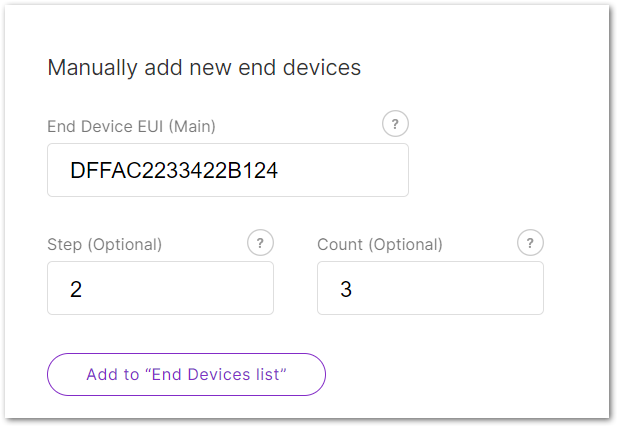
Task: Click the "Manually add new end devices" heading
Action: click(204, 67)
